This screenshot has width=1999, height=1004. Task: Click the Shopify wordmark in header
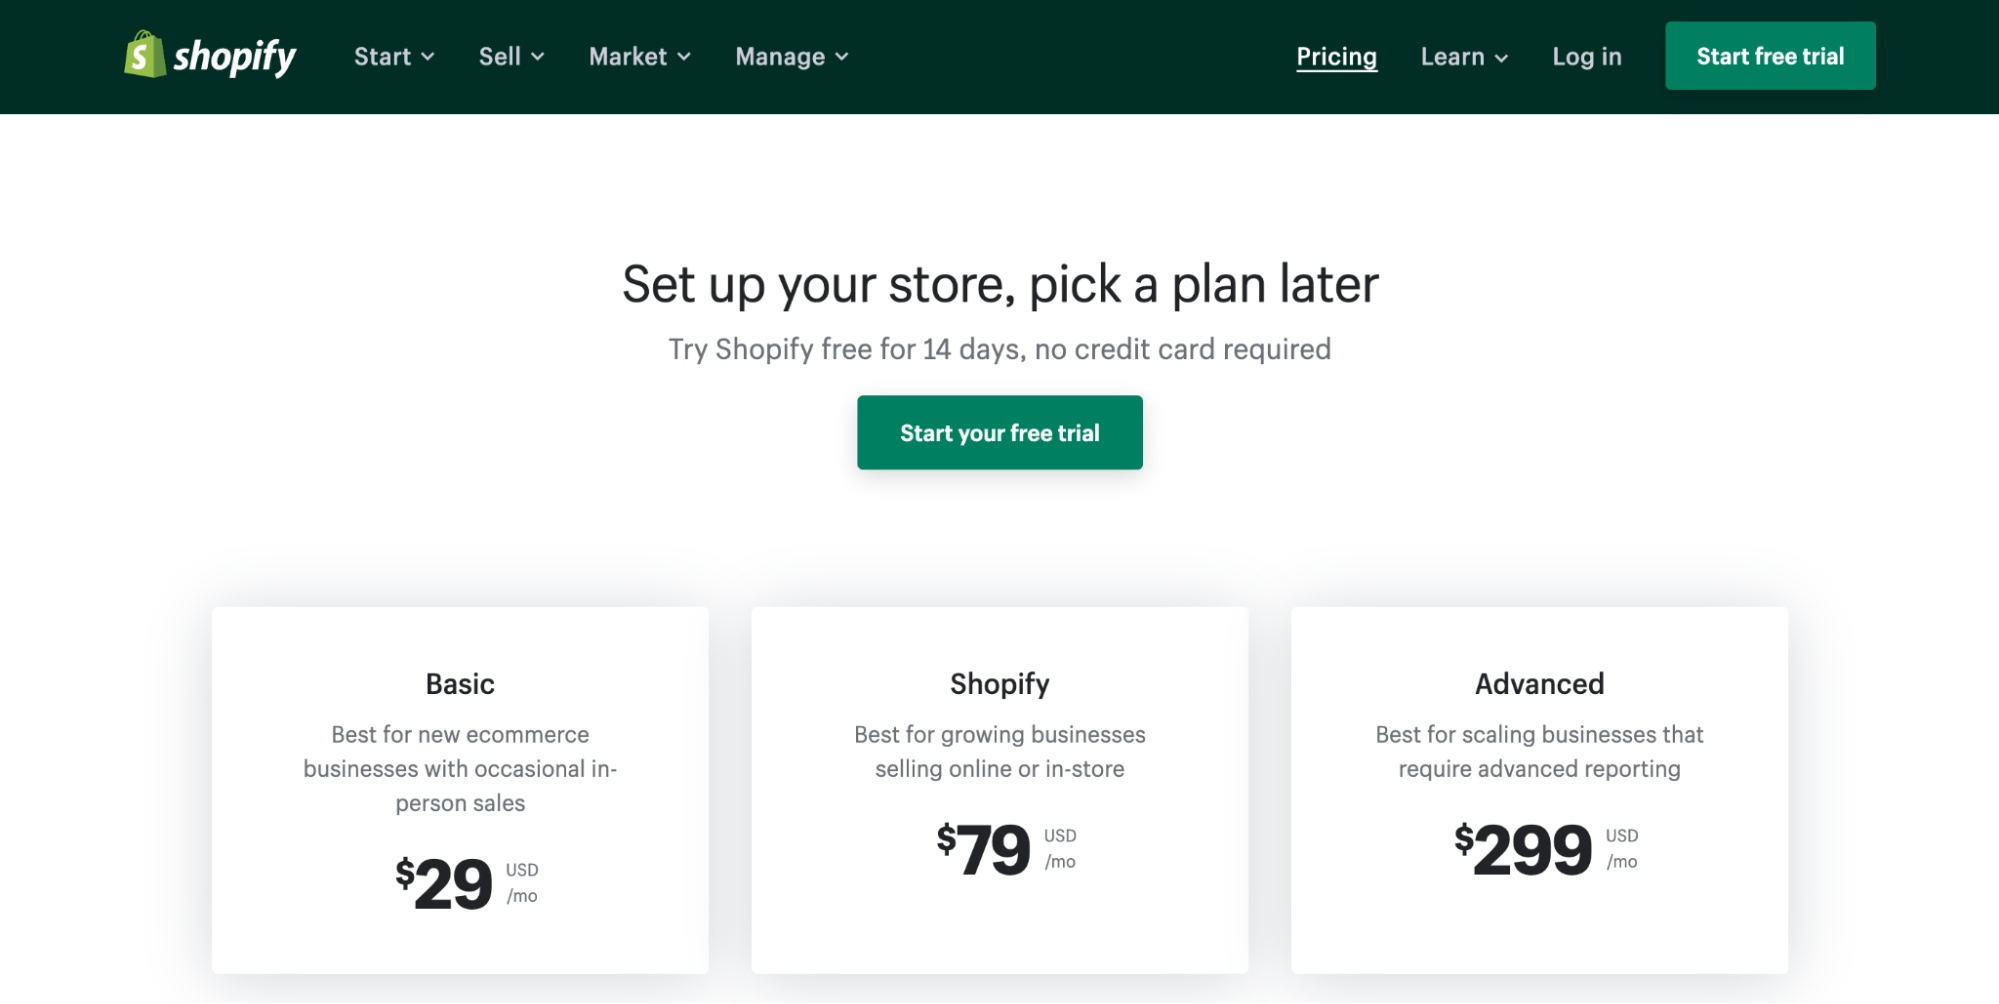235,57
